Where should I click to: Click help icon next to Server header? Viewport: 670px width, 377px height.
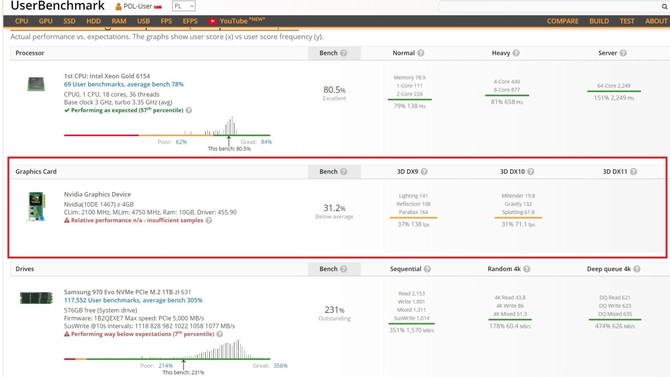(623, 53)
